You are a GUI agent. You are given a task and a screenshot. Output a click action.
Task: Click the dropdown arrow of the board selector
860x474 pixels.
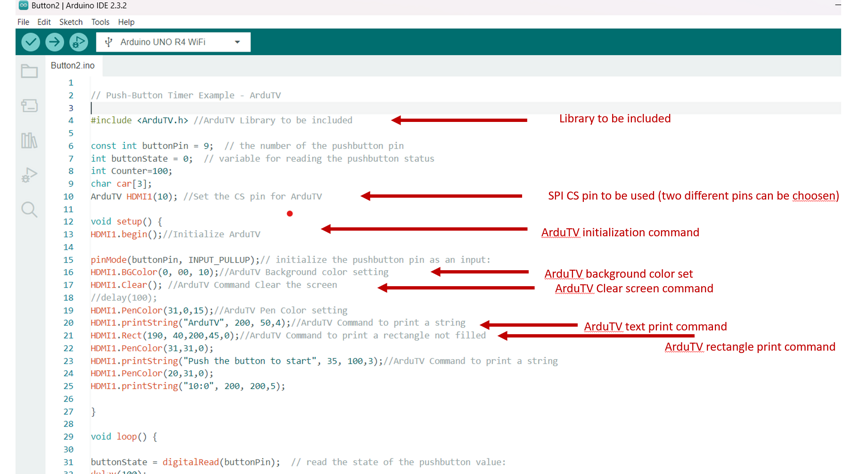[237, 42]
